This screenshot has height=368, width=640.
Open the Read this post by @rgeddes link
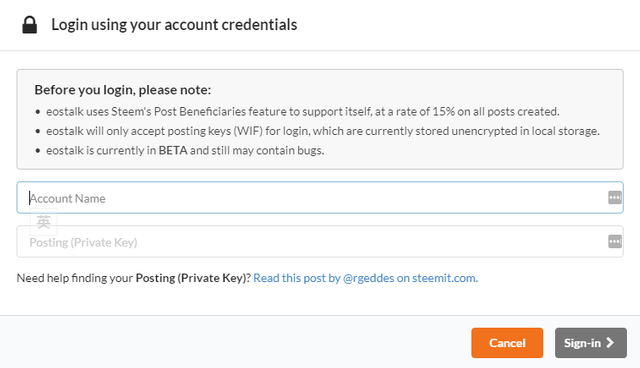[366, 278]
